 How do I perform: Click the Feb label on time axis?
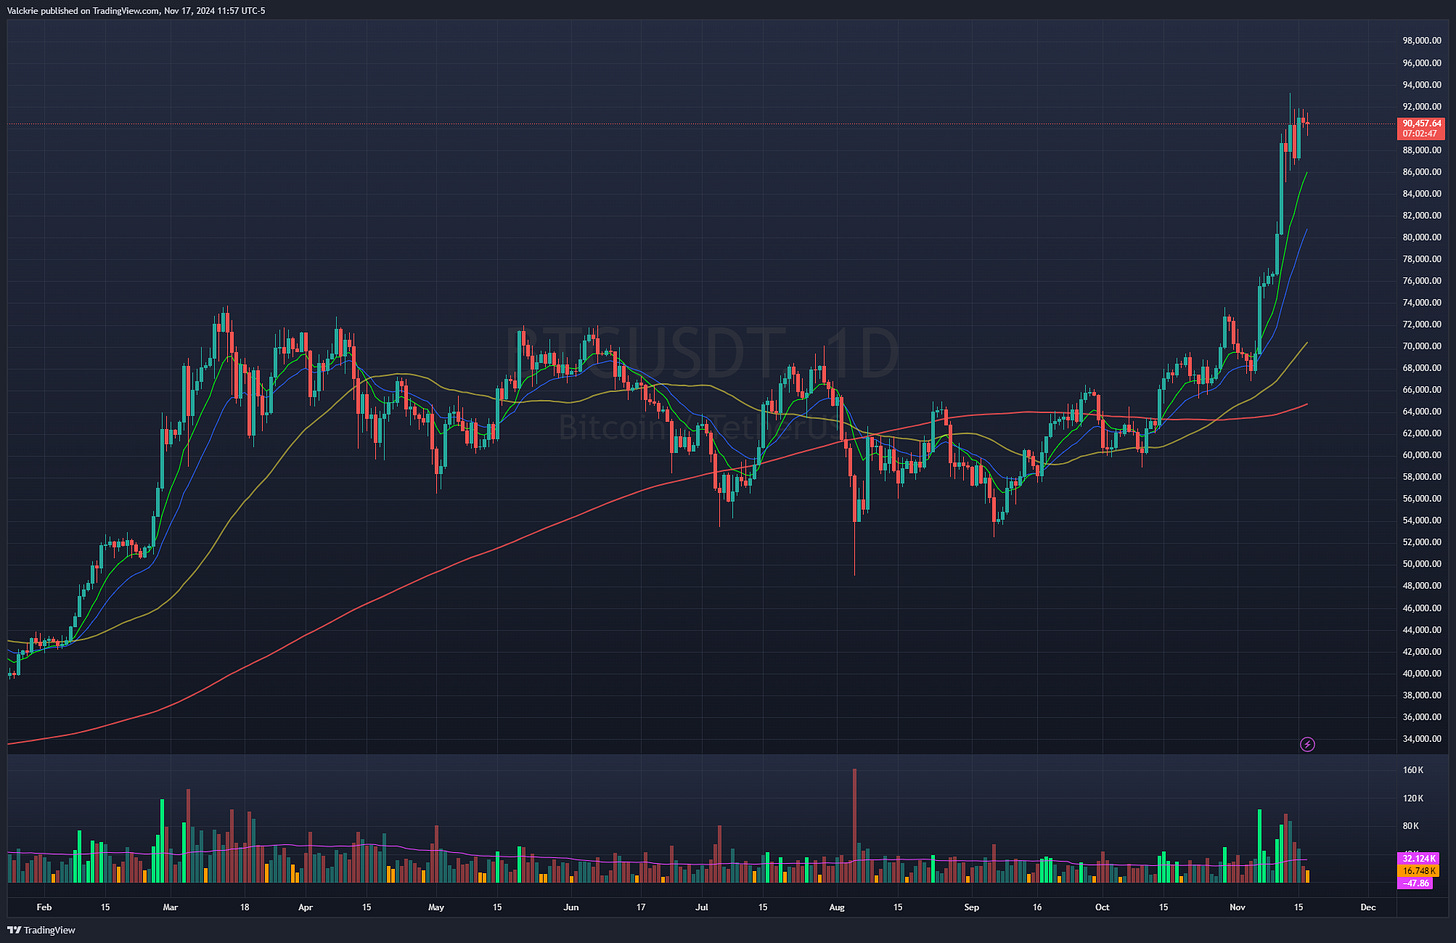click(x=43, y=908)
